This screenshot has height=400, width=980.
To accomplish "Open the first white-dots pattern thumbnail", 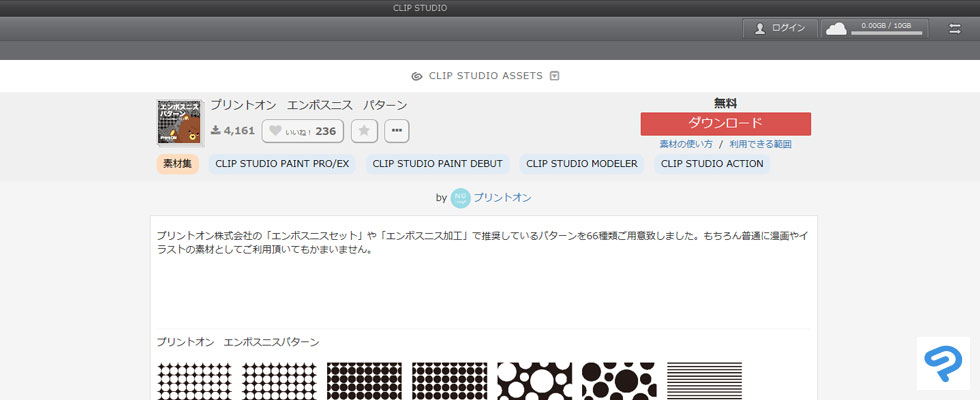I will pyautogui.click(x=194, y=381).
